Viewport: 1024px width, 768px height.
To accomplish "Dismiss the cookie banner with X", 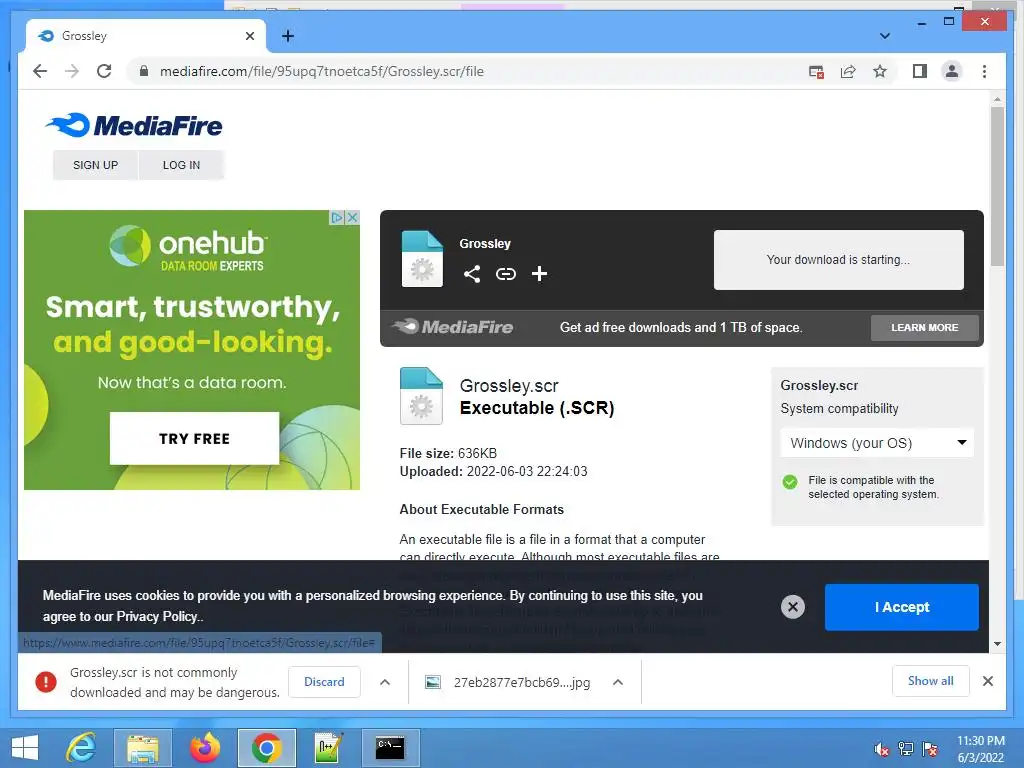I will point(793,607).
